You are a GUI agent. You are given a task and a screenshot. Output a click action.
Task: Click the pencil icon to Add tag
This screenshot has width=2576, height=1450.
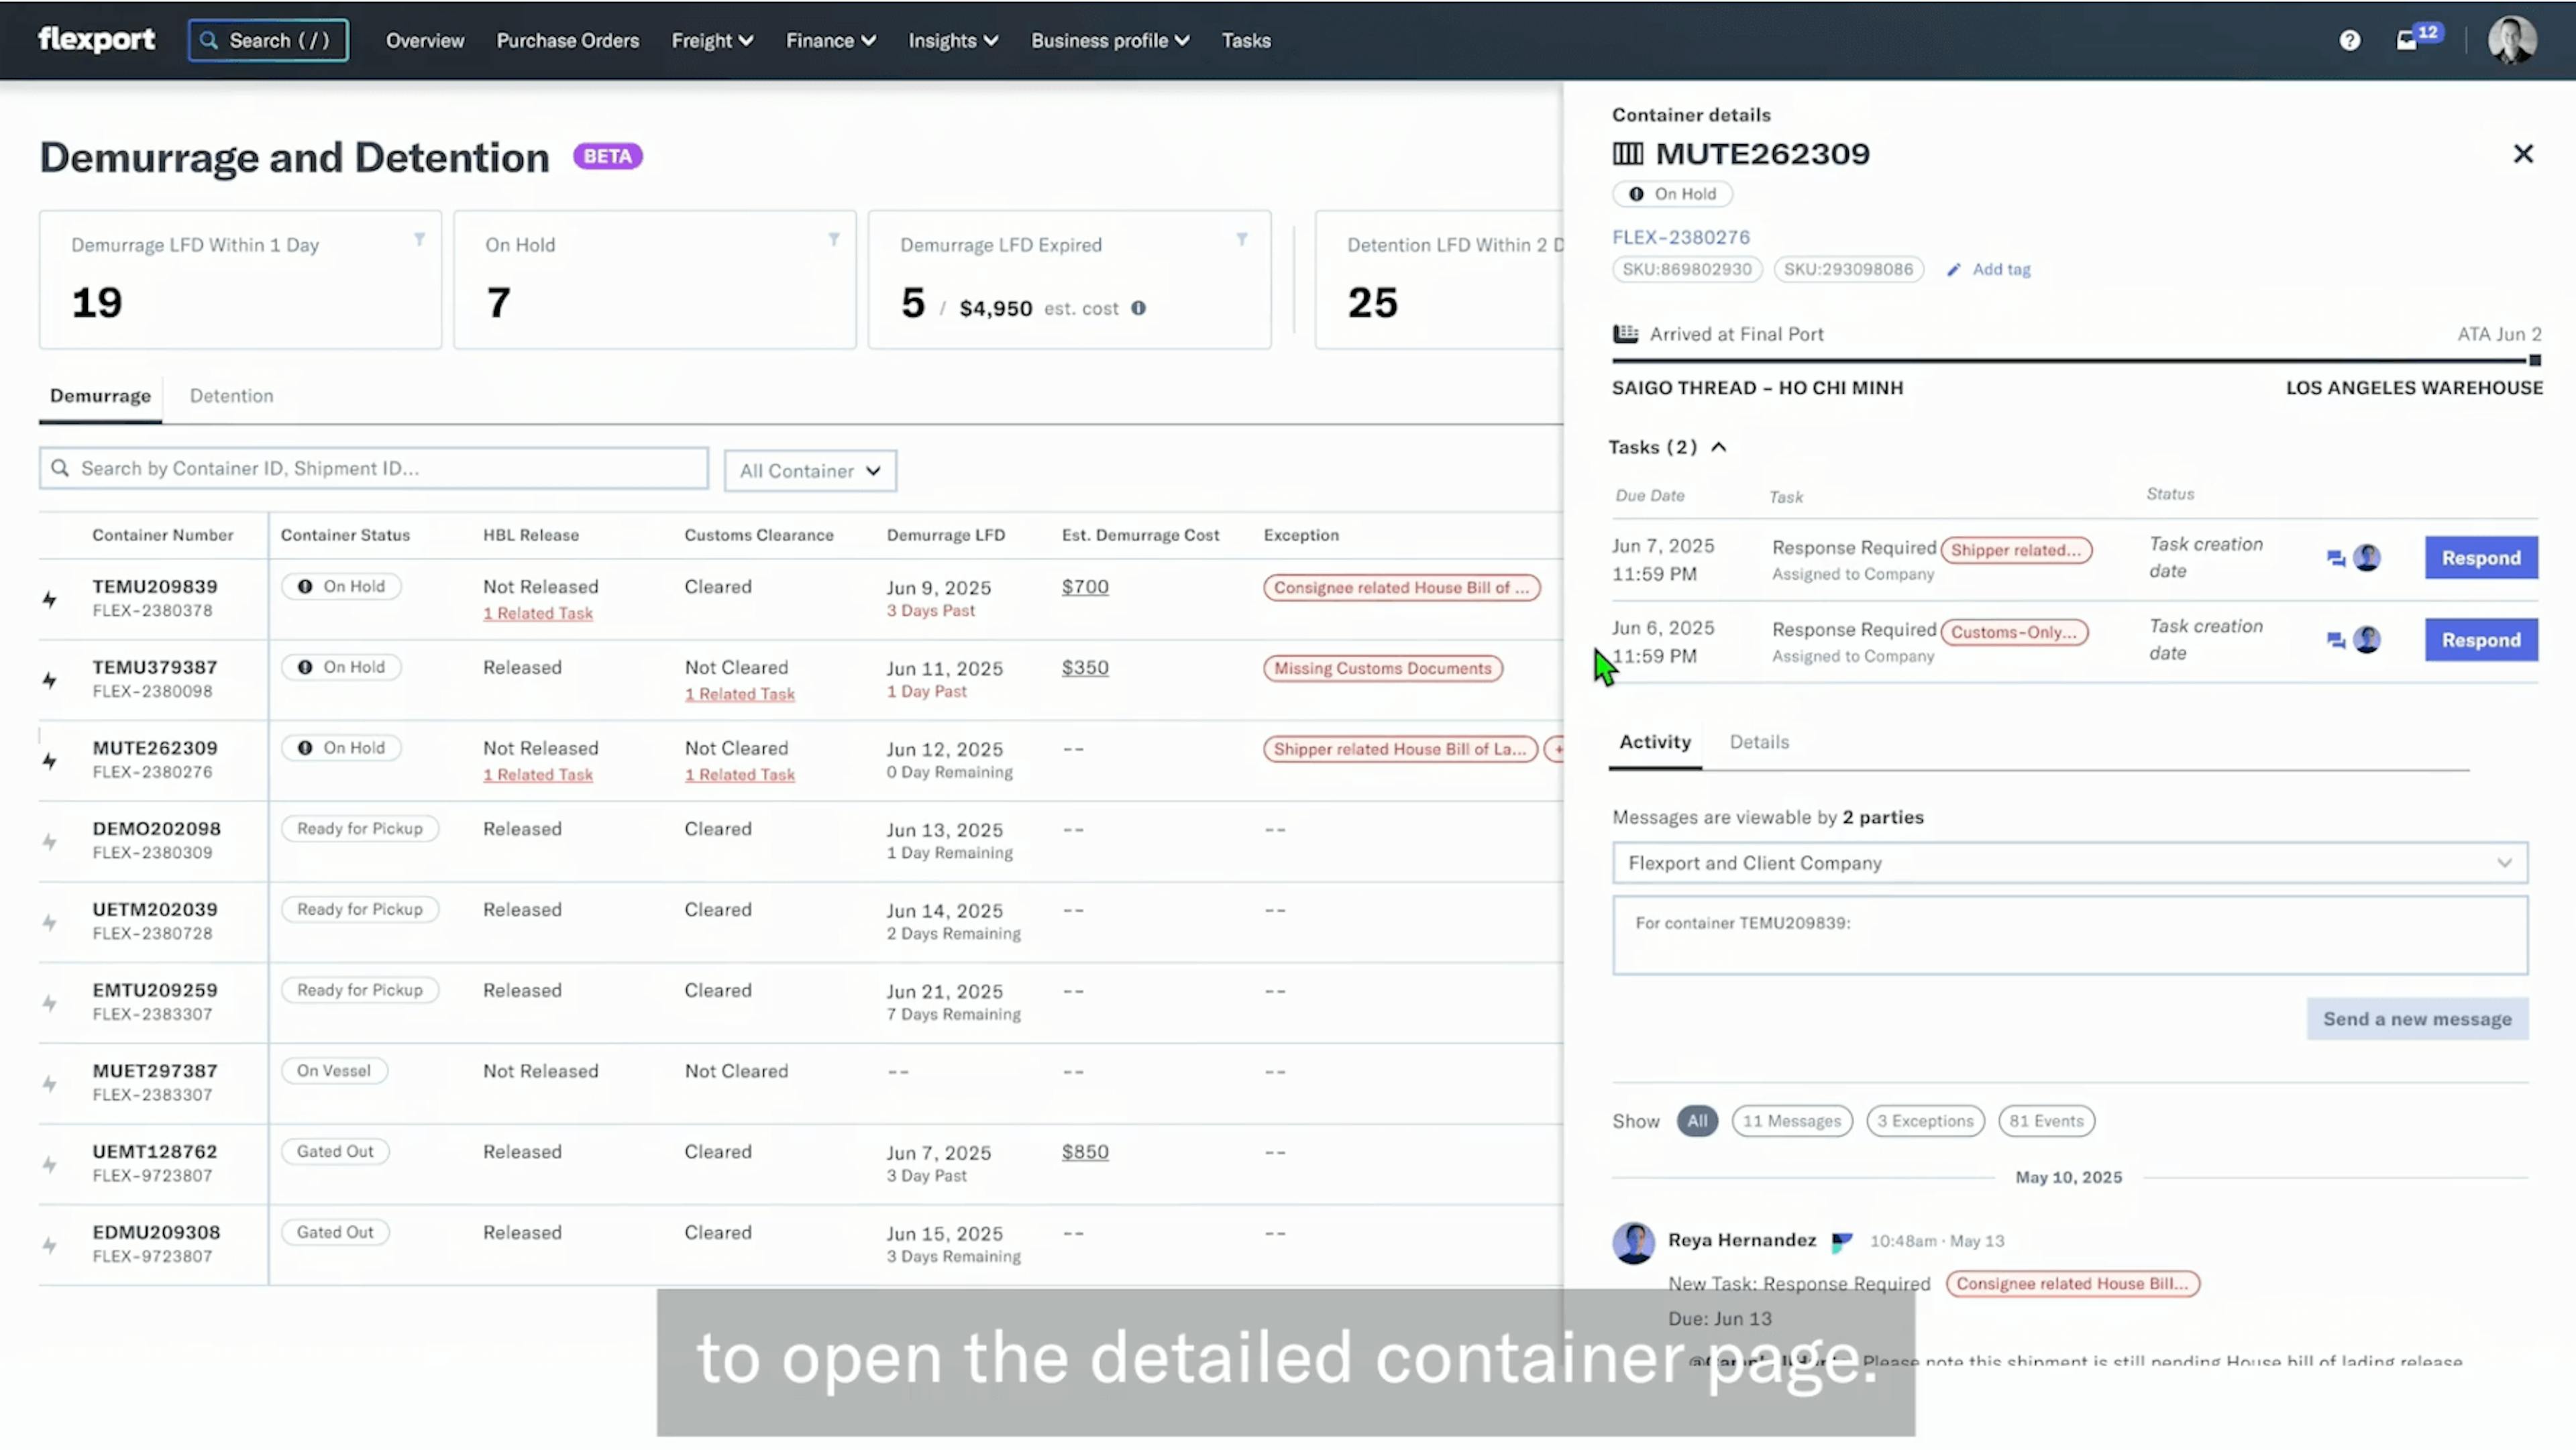click(1954, 268)
